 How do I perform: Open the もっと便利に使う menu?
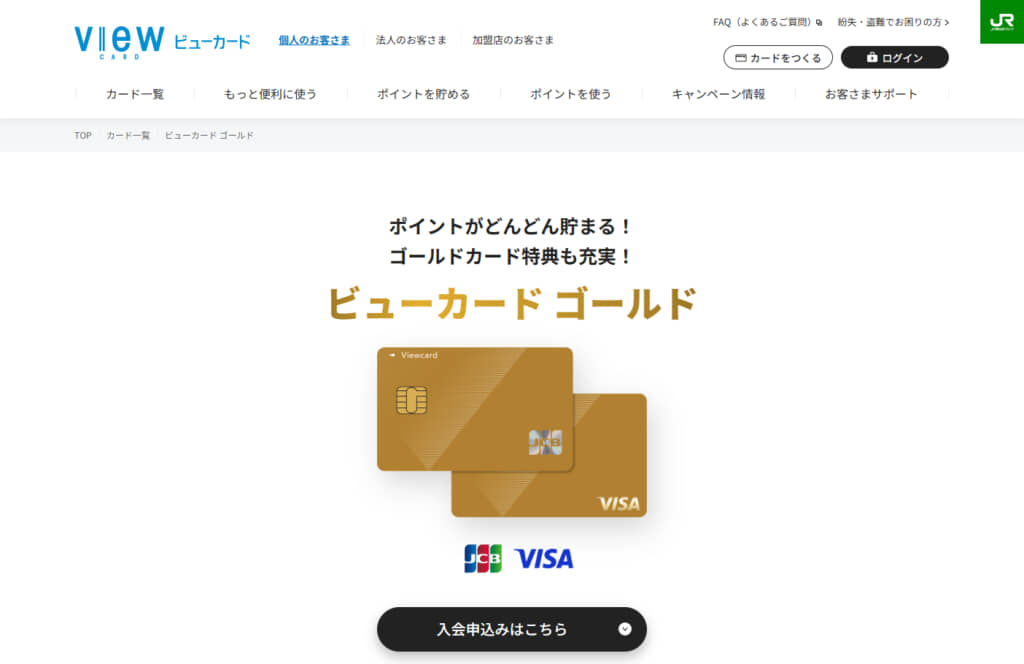[x=270, y=94]
